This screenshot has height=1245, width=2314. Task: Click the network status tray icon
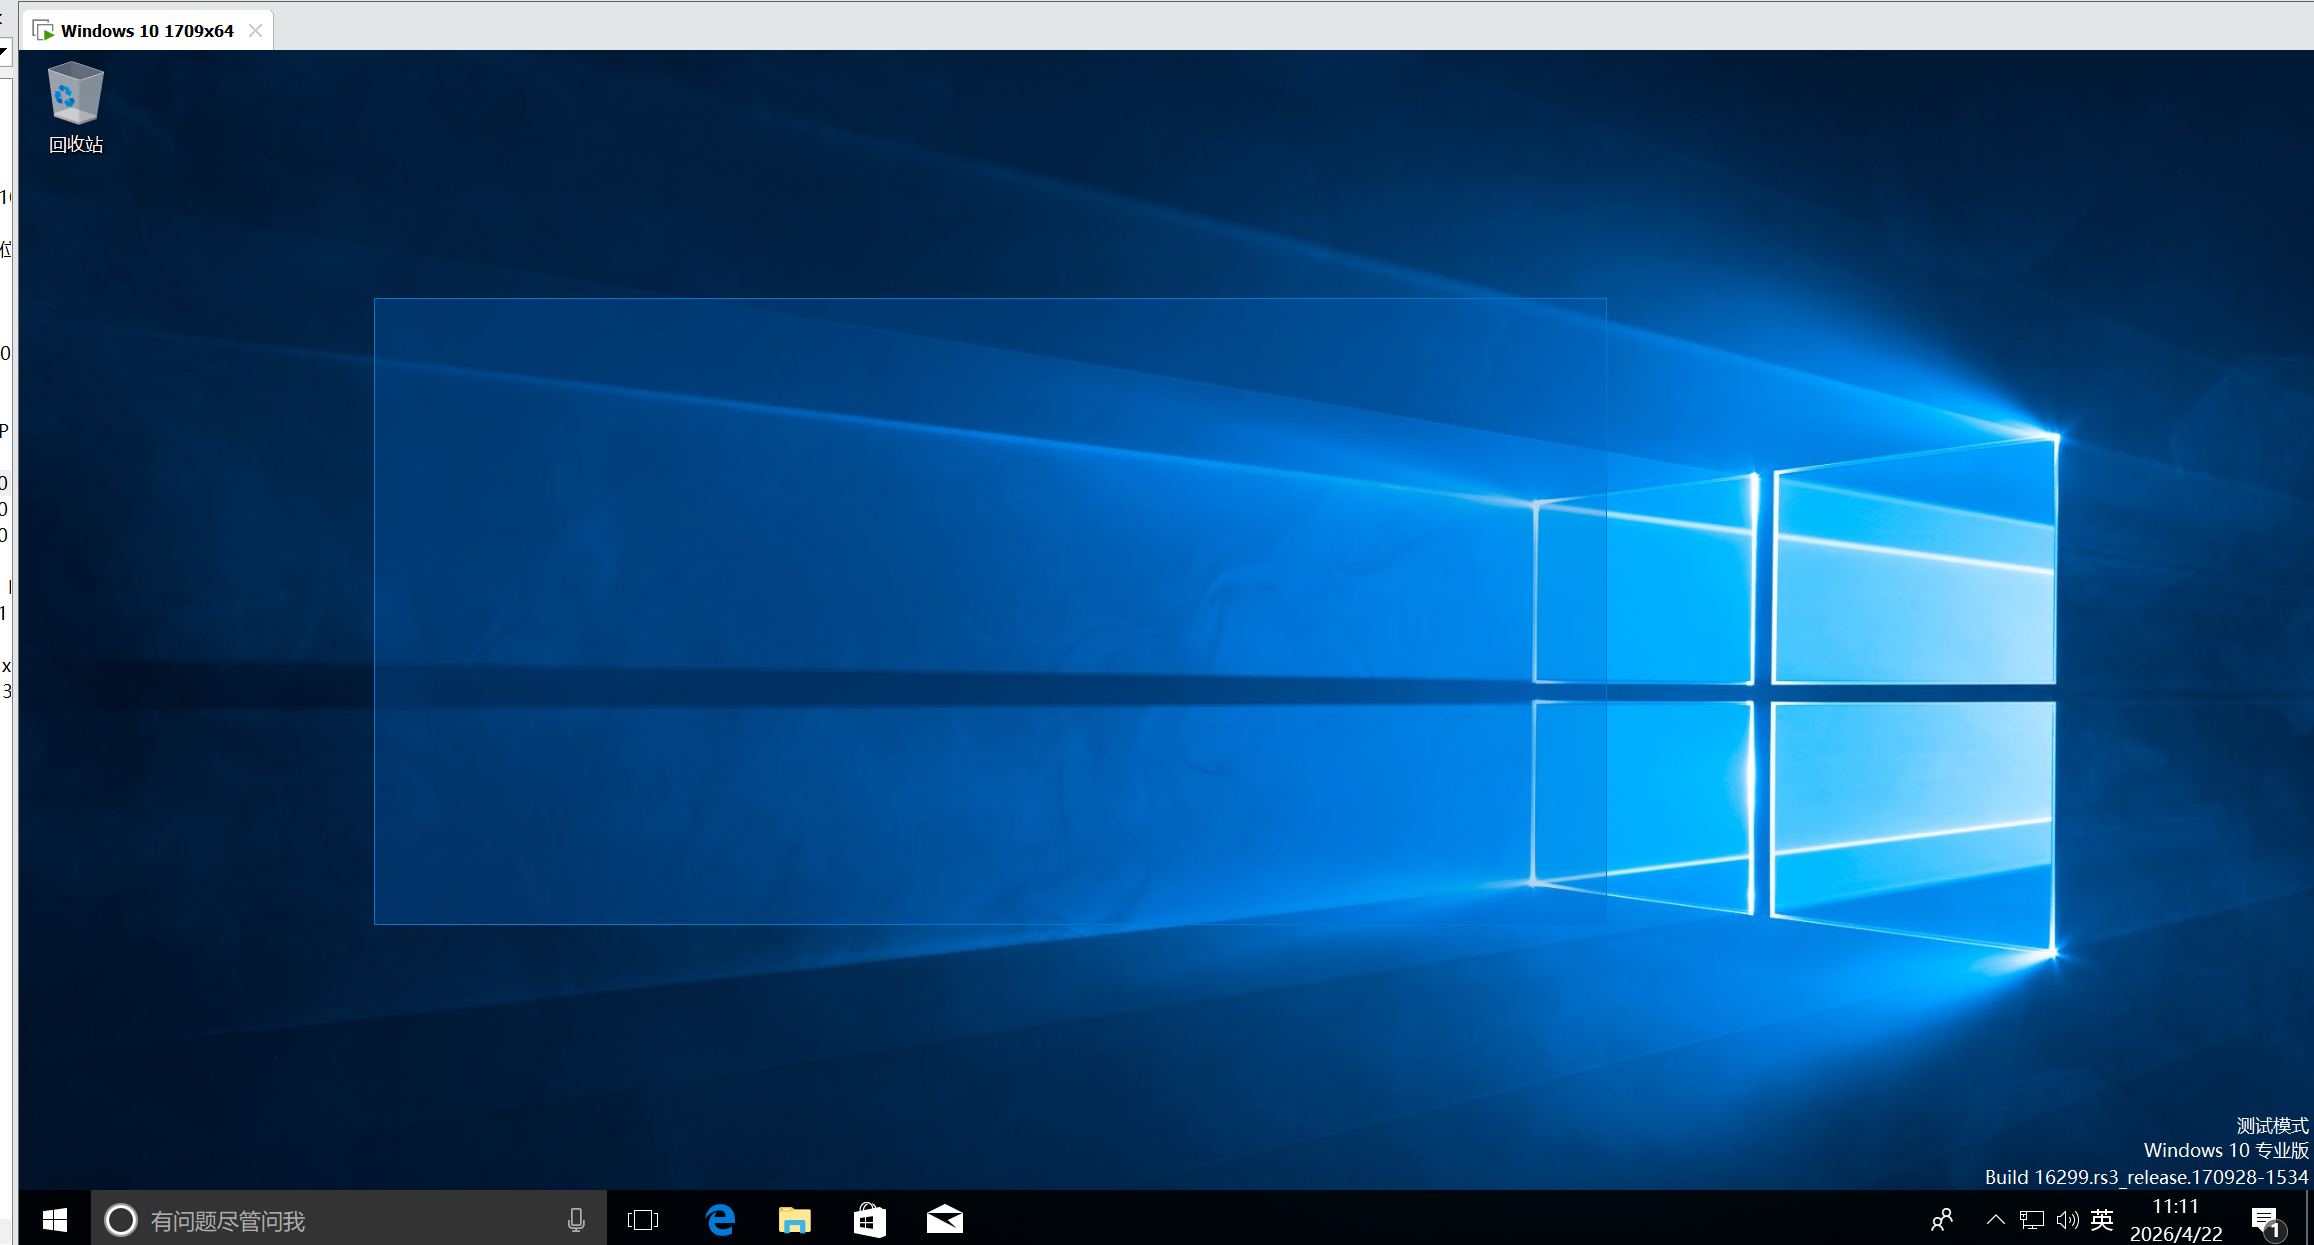click(2031, 1220)
